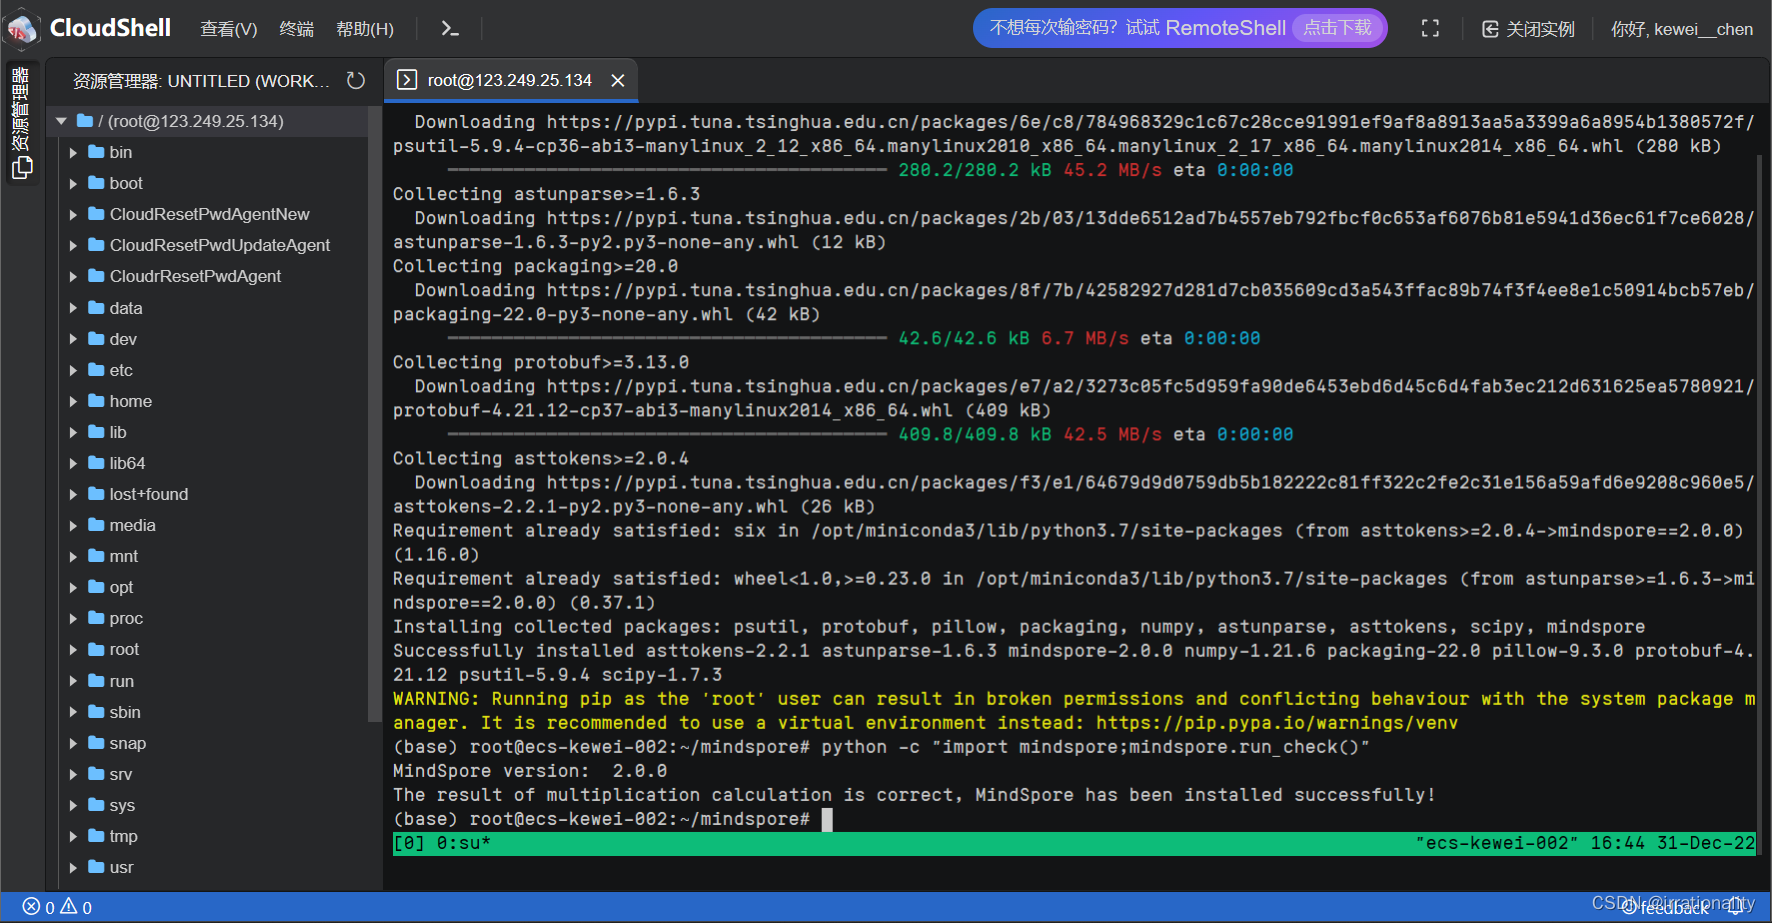Screen dimensions: 1772x923
Task: Click the 'MindSpore version: 2.0.0' output line
Action: coord(530,771)
